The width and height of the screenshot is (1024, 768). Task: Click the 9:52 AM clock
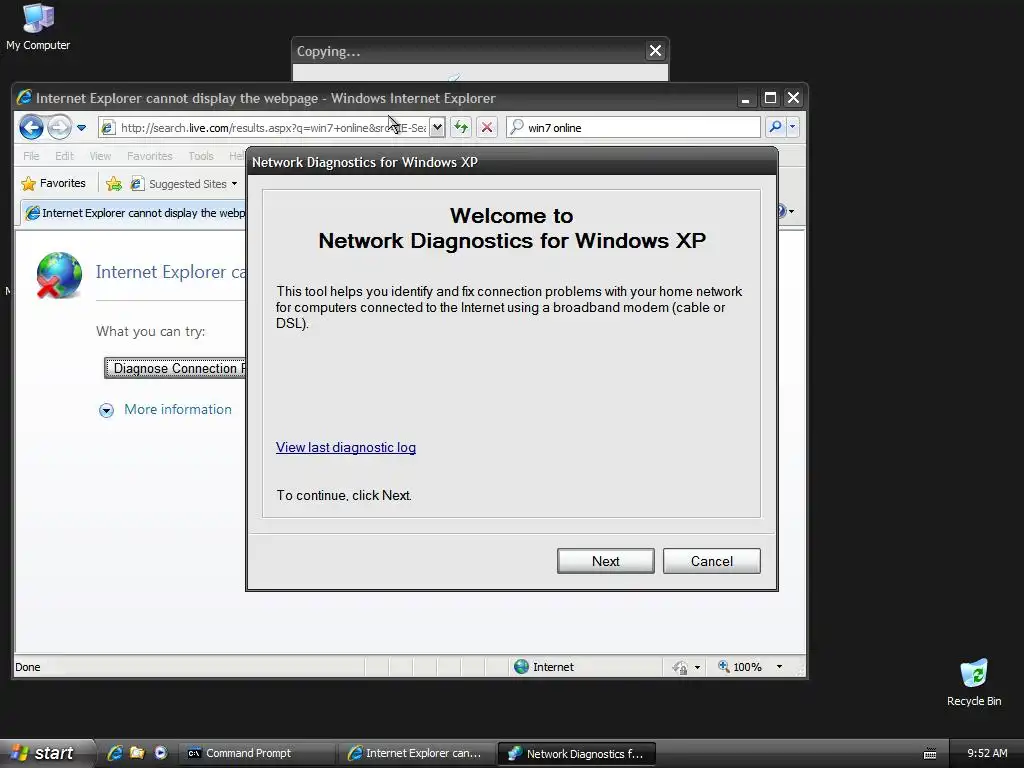coord(987,753)
